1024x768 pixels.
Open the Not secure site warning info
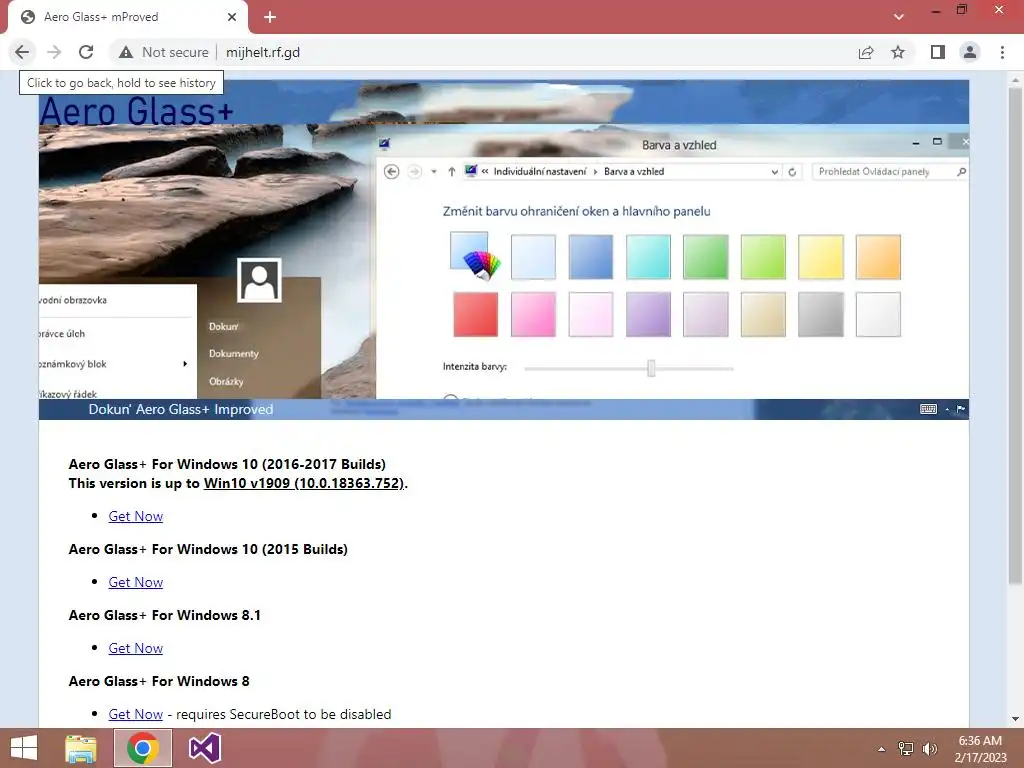tap(164, 52)
